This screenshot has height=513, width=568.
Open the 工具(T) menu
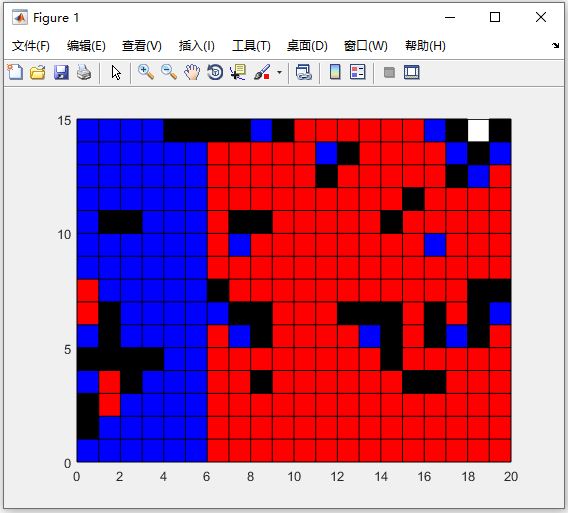[251, 46]
